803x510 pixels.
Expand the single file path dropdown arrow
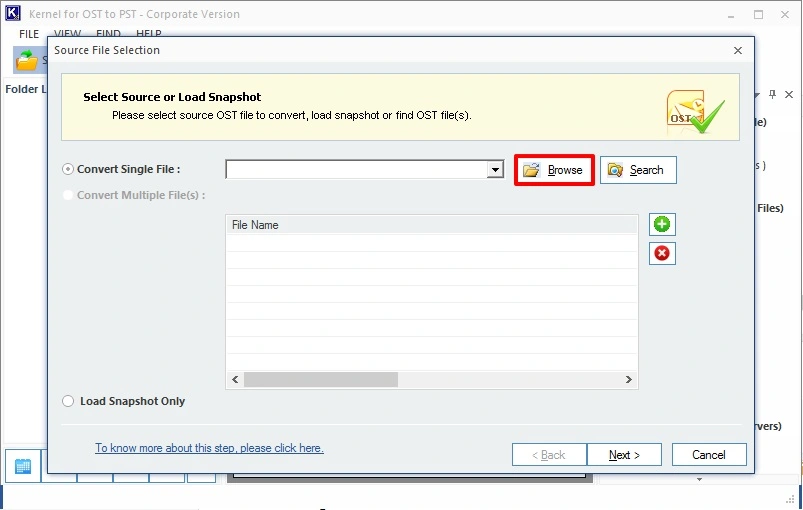495,170
